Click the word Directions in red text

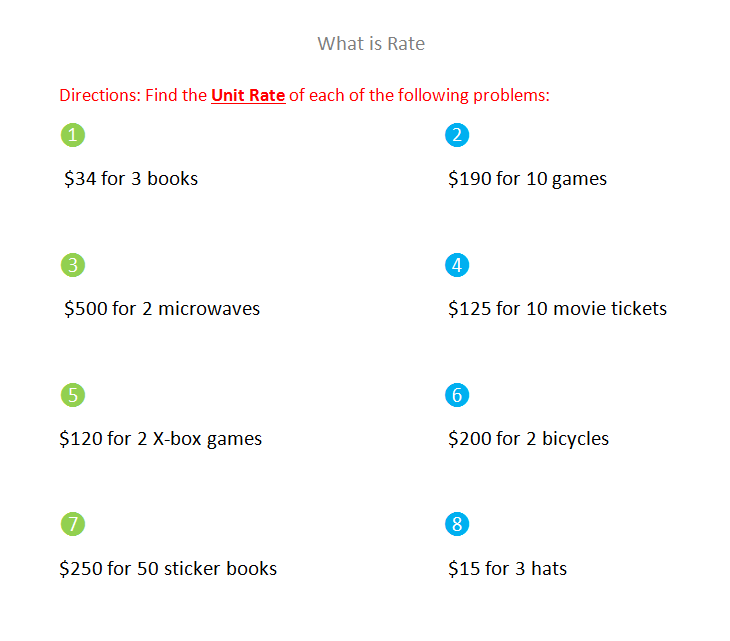(x=100, y=95)
